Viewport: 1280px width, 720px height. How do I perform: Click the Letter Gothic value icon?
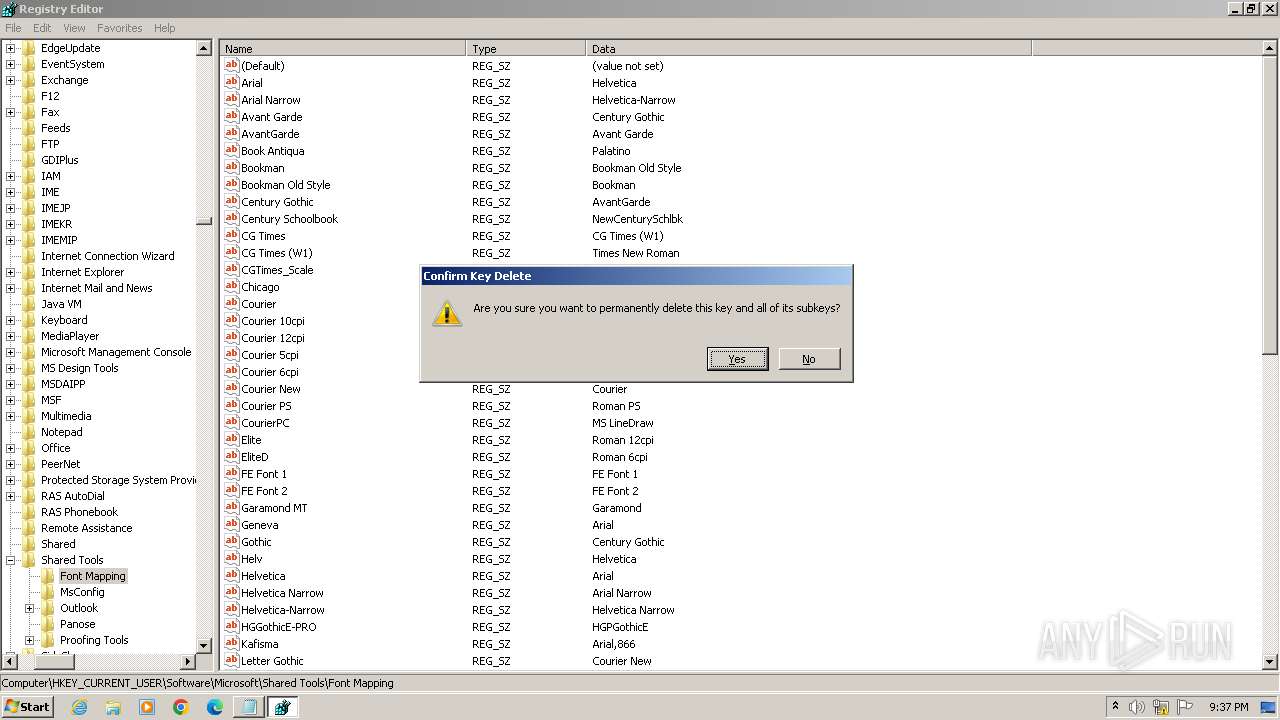231,661
